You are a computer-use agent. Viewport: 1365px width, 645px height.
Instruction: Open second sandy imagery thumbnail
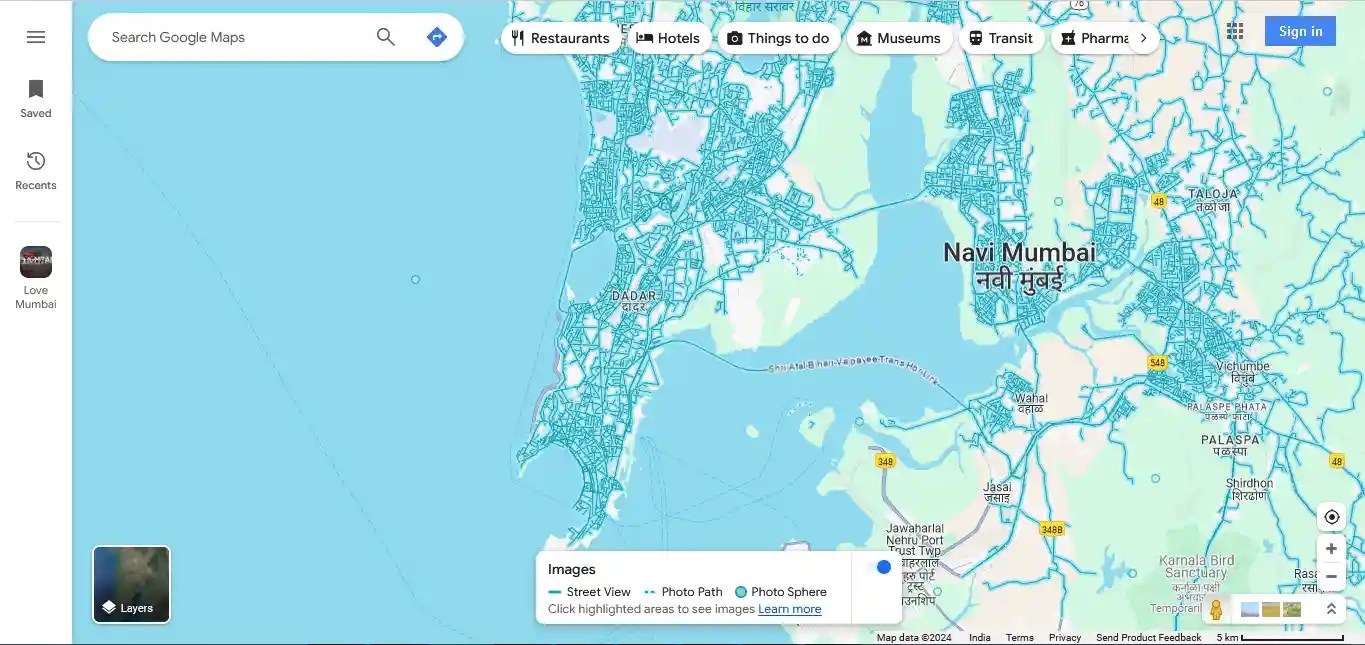[1271, 609]
